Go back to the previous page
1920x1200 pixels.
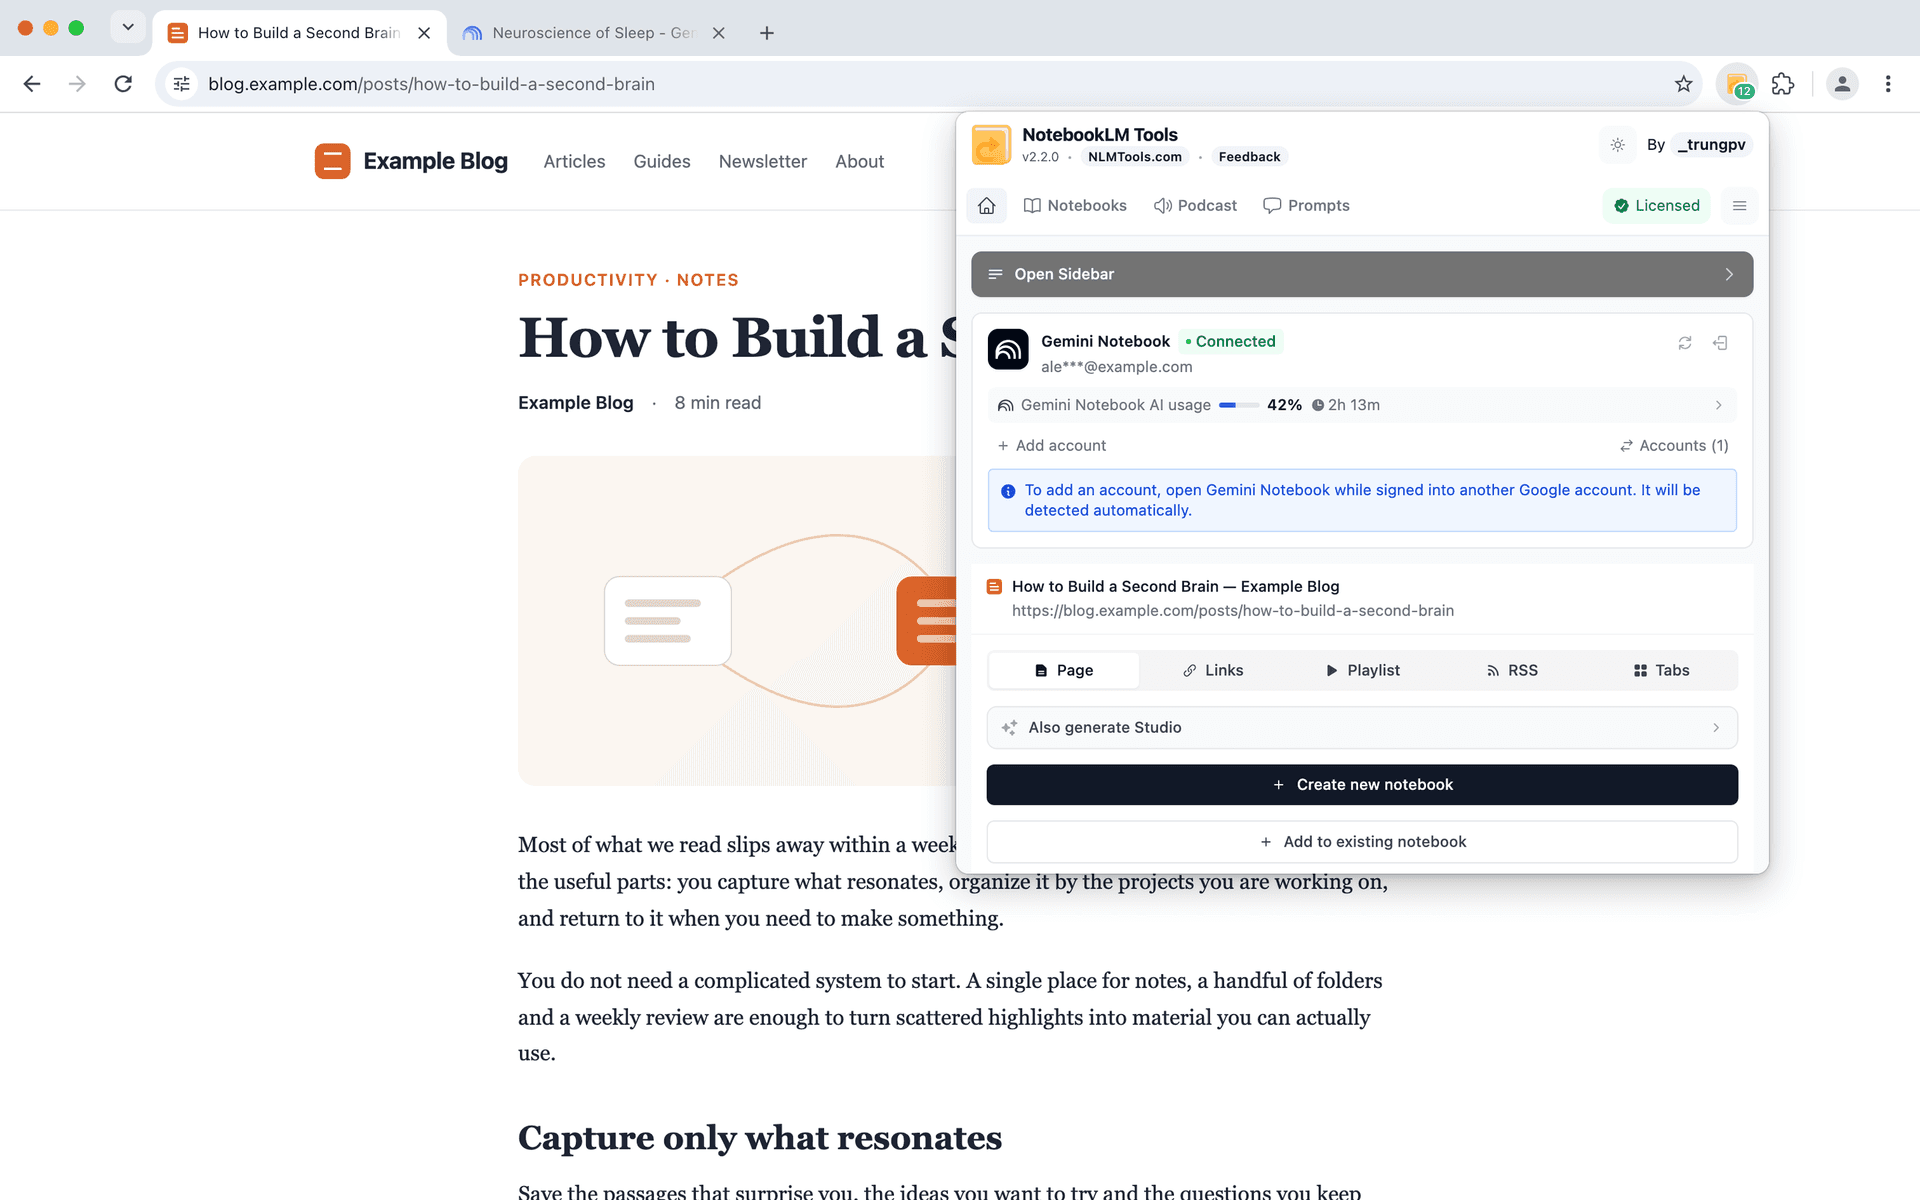point(32,84)
